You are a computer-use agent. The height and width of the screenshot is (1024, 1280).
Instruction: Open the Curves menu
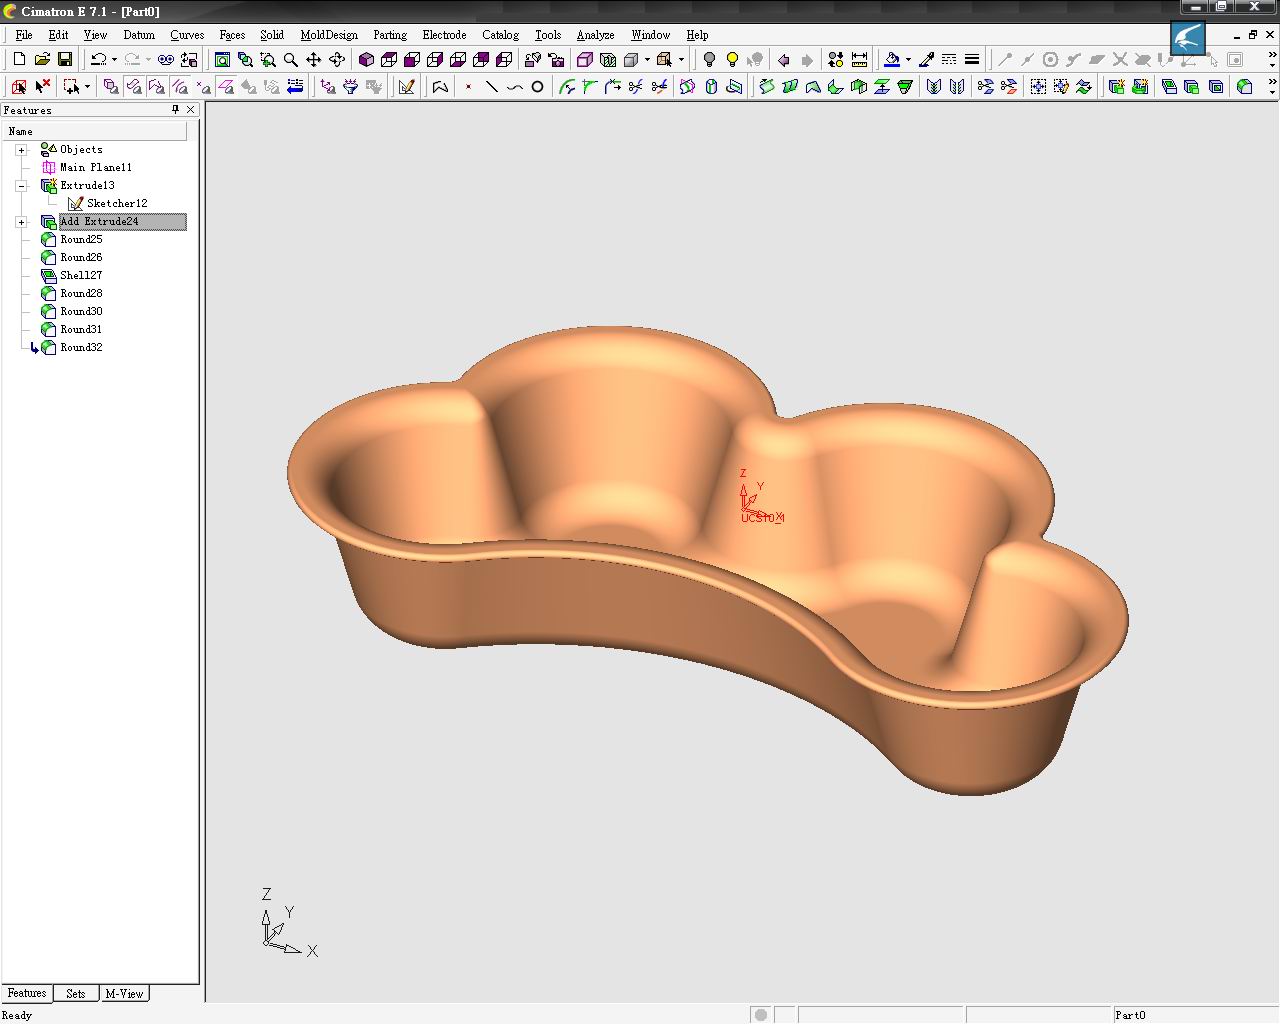click(x=186, y=35)
